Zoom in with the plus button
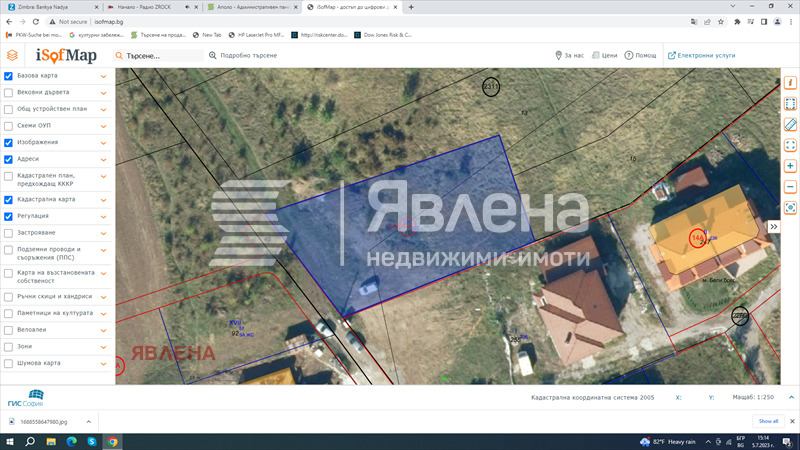The image size is (800, 450). (790, 166)
